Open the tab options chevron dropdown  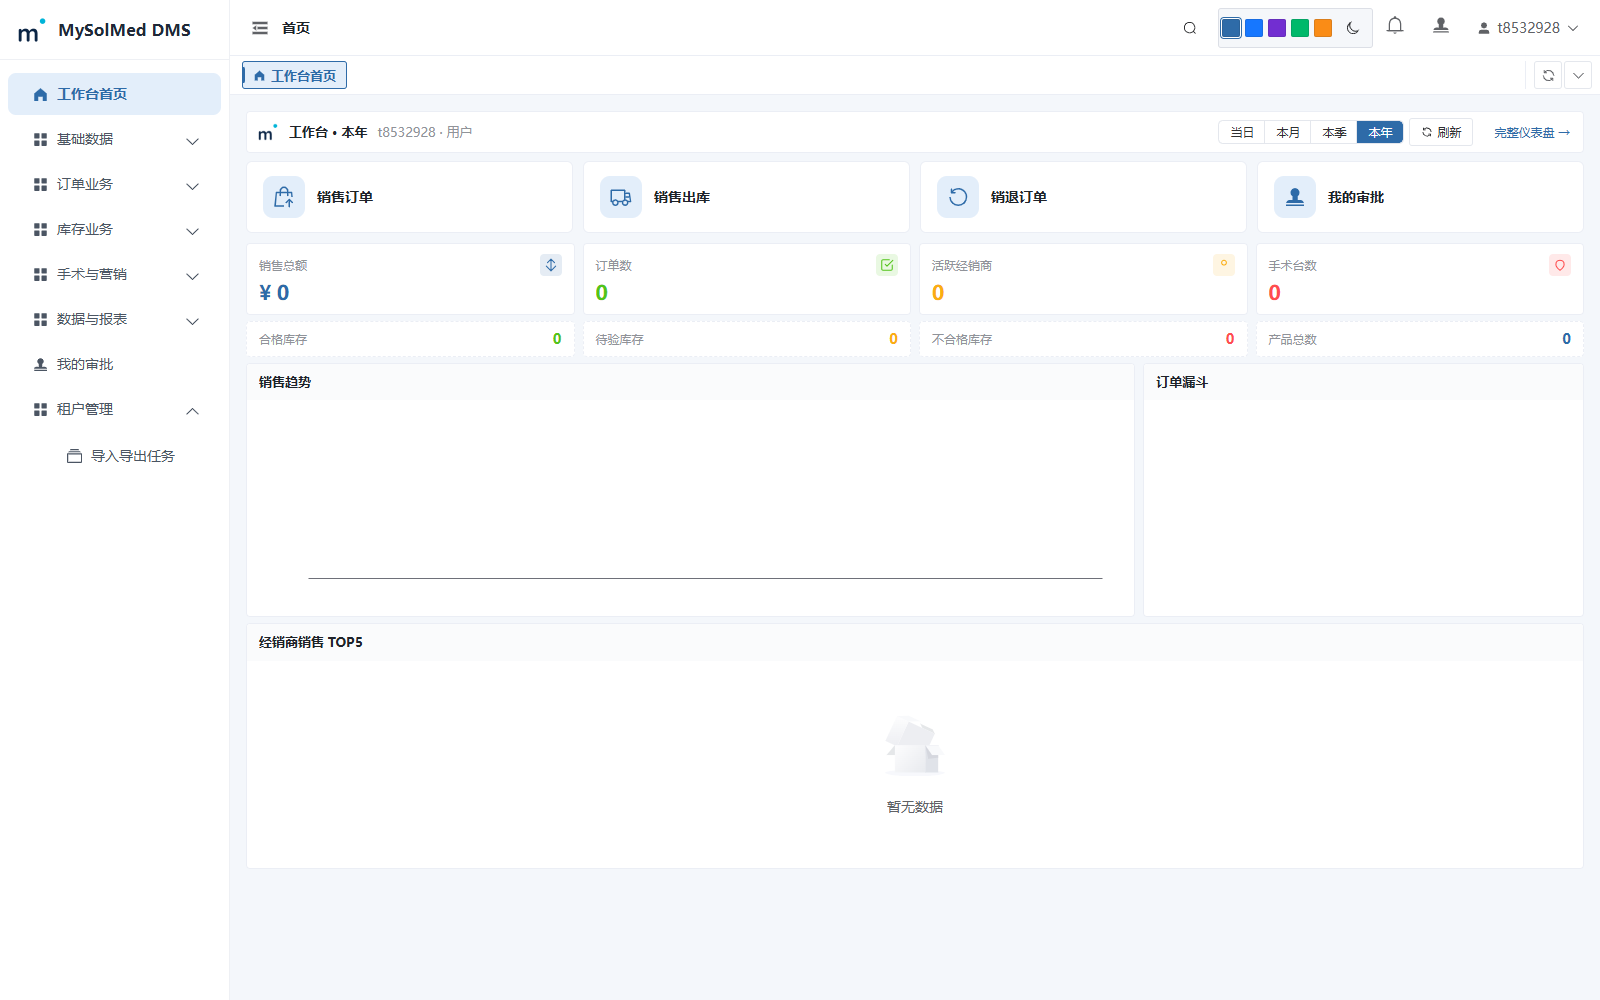click(1578, 75)
